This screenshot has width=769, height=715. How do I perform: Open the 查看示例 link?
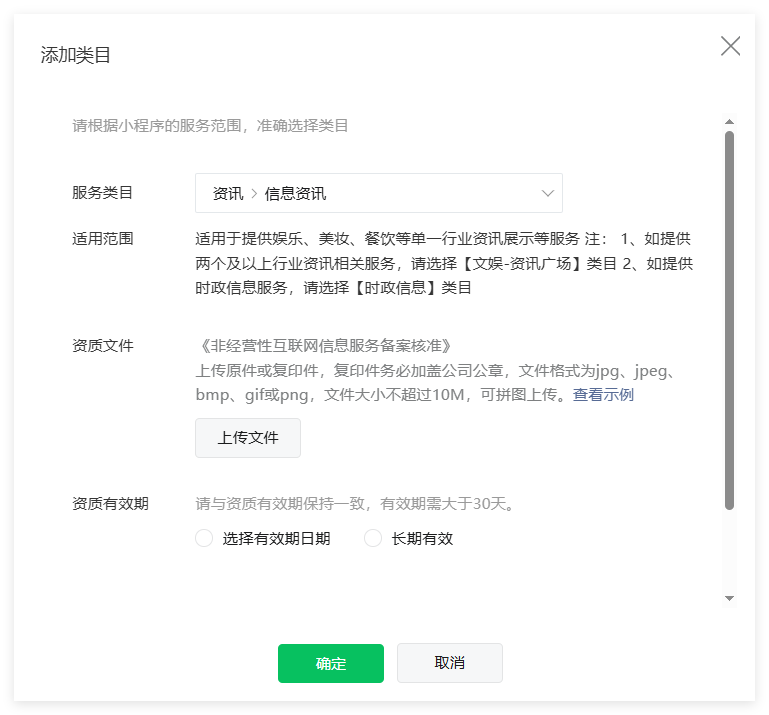coord(603,394)
